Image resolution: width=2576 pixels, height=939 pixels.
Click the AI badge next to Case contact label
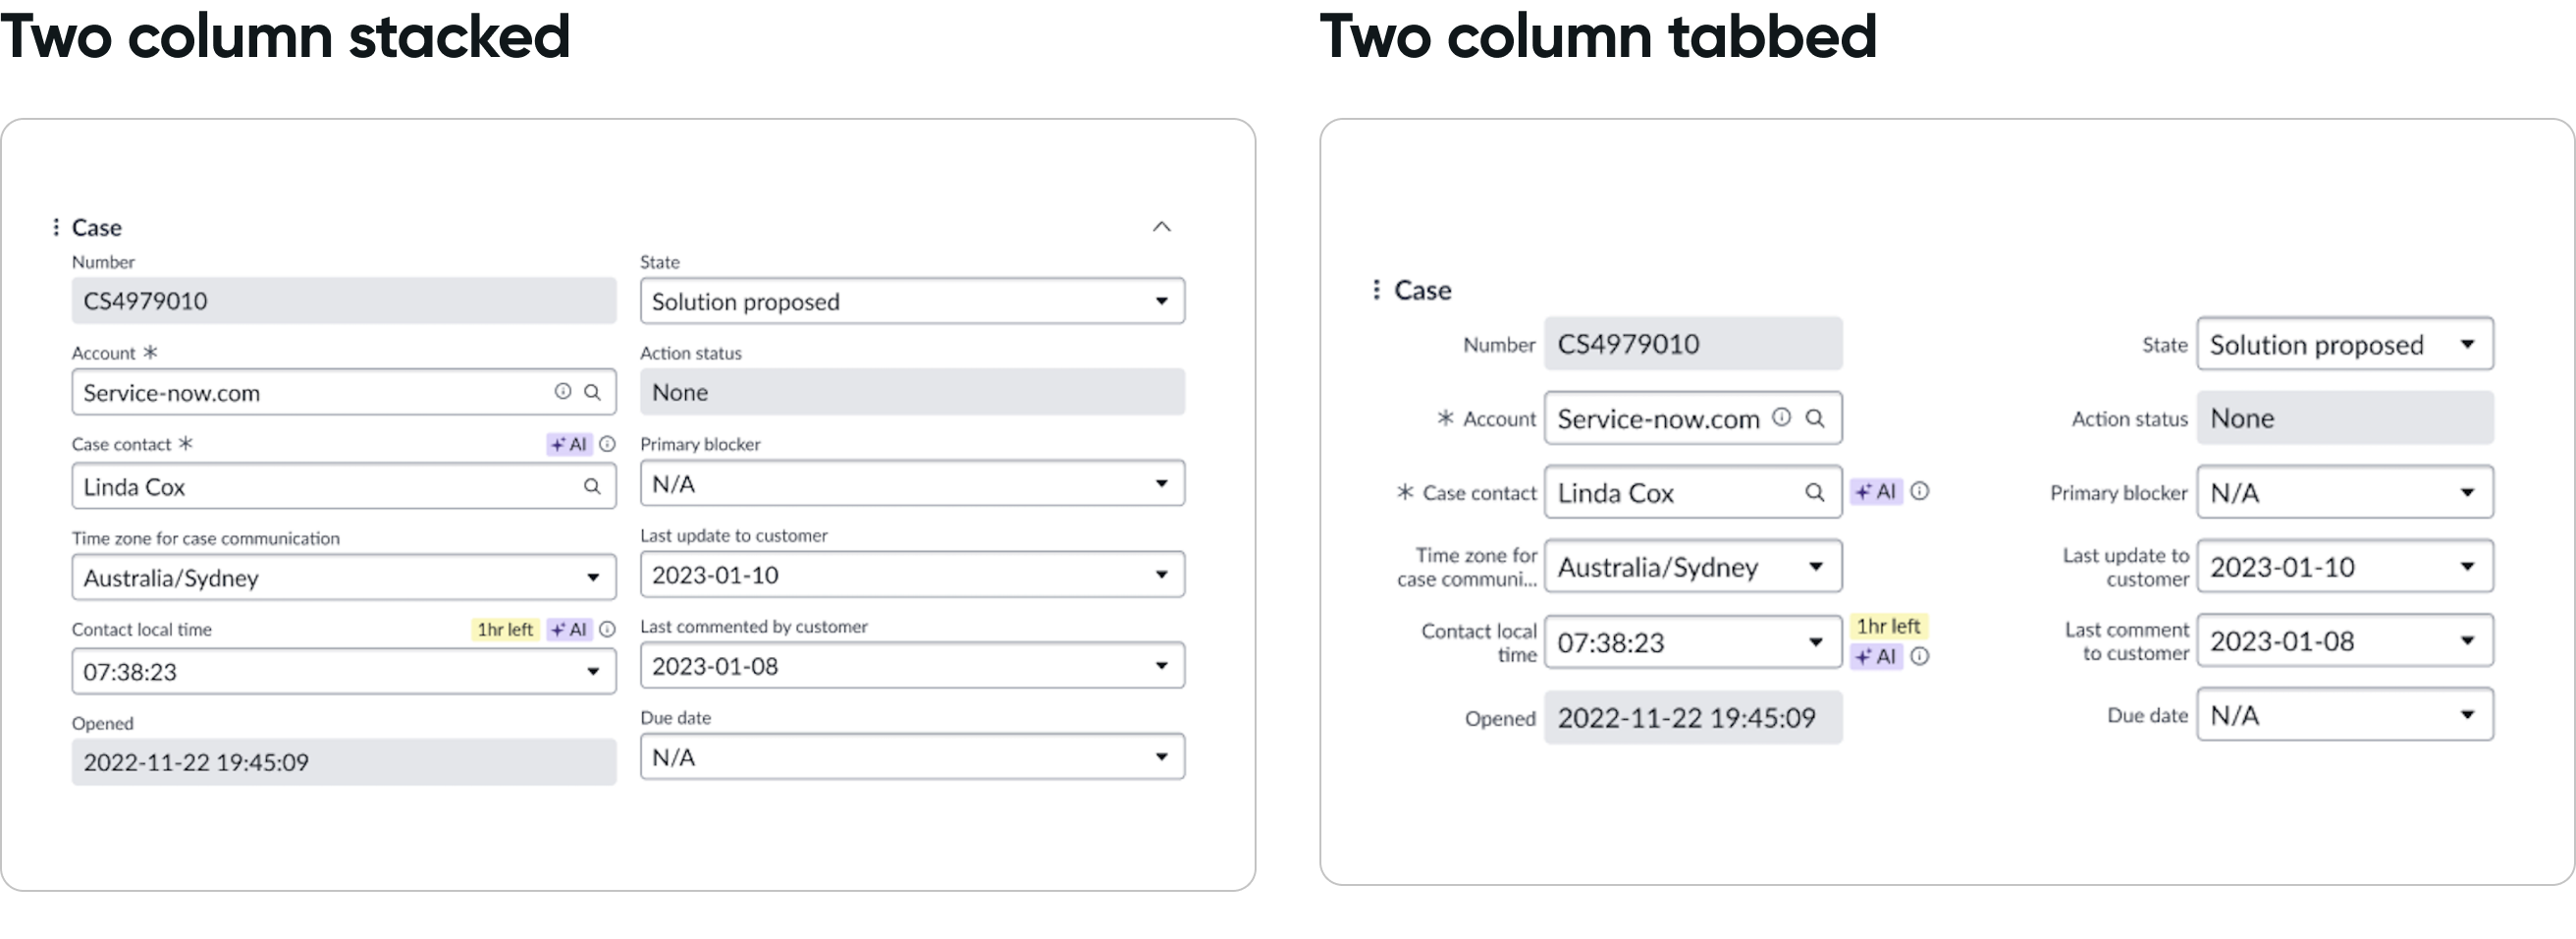click(568, 444)
